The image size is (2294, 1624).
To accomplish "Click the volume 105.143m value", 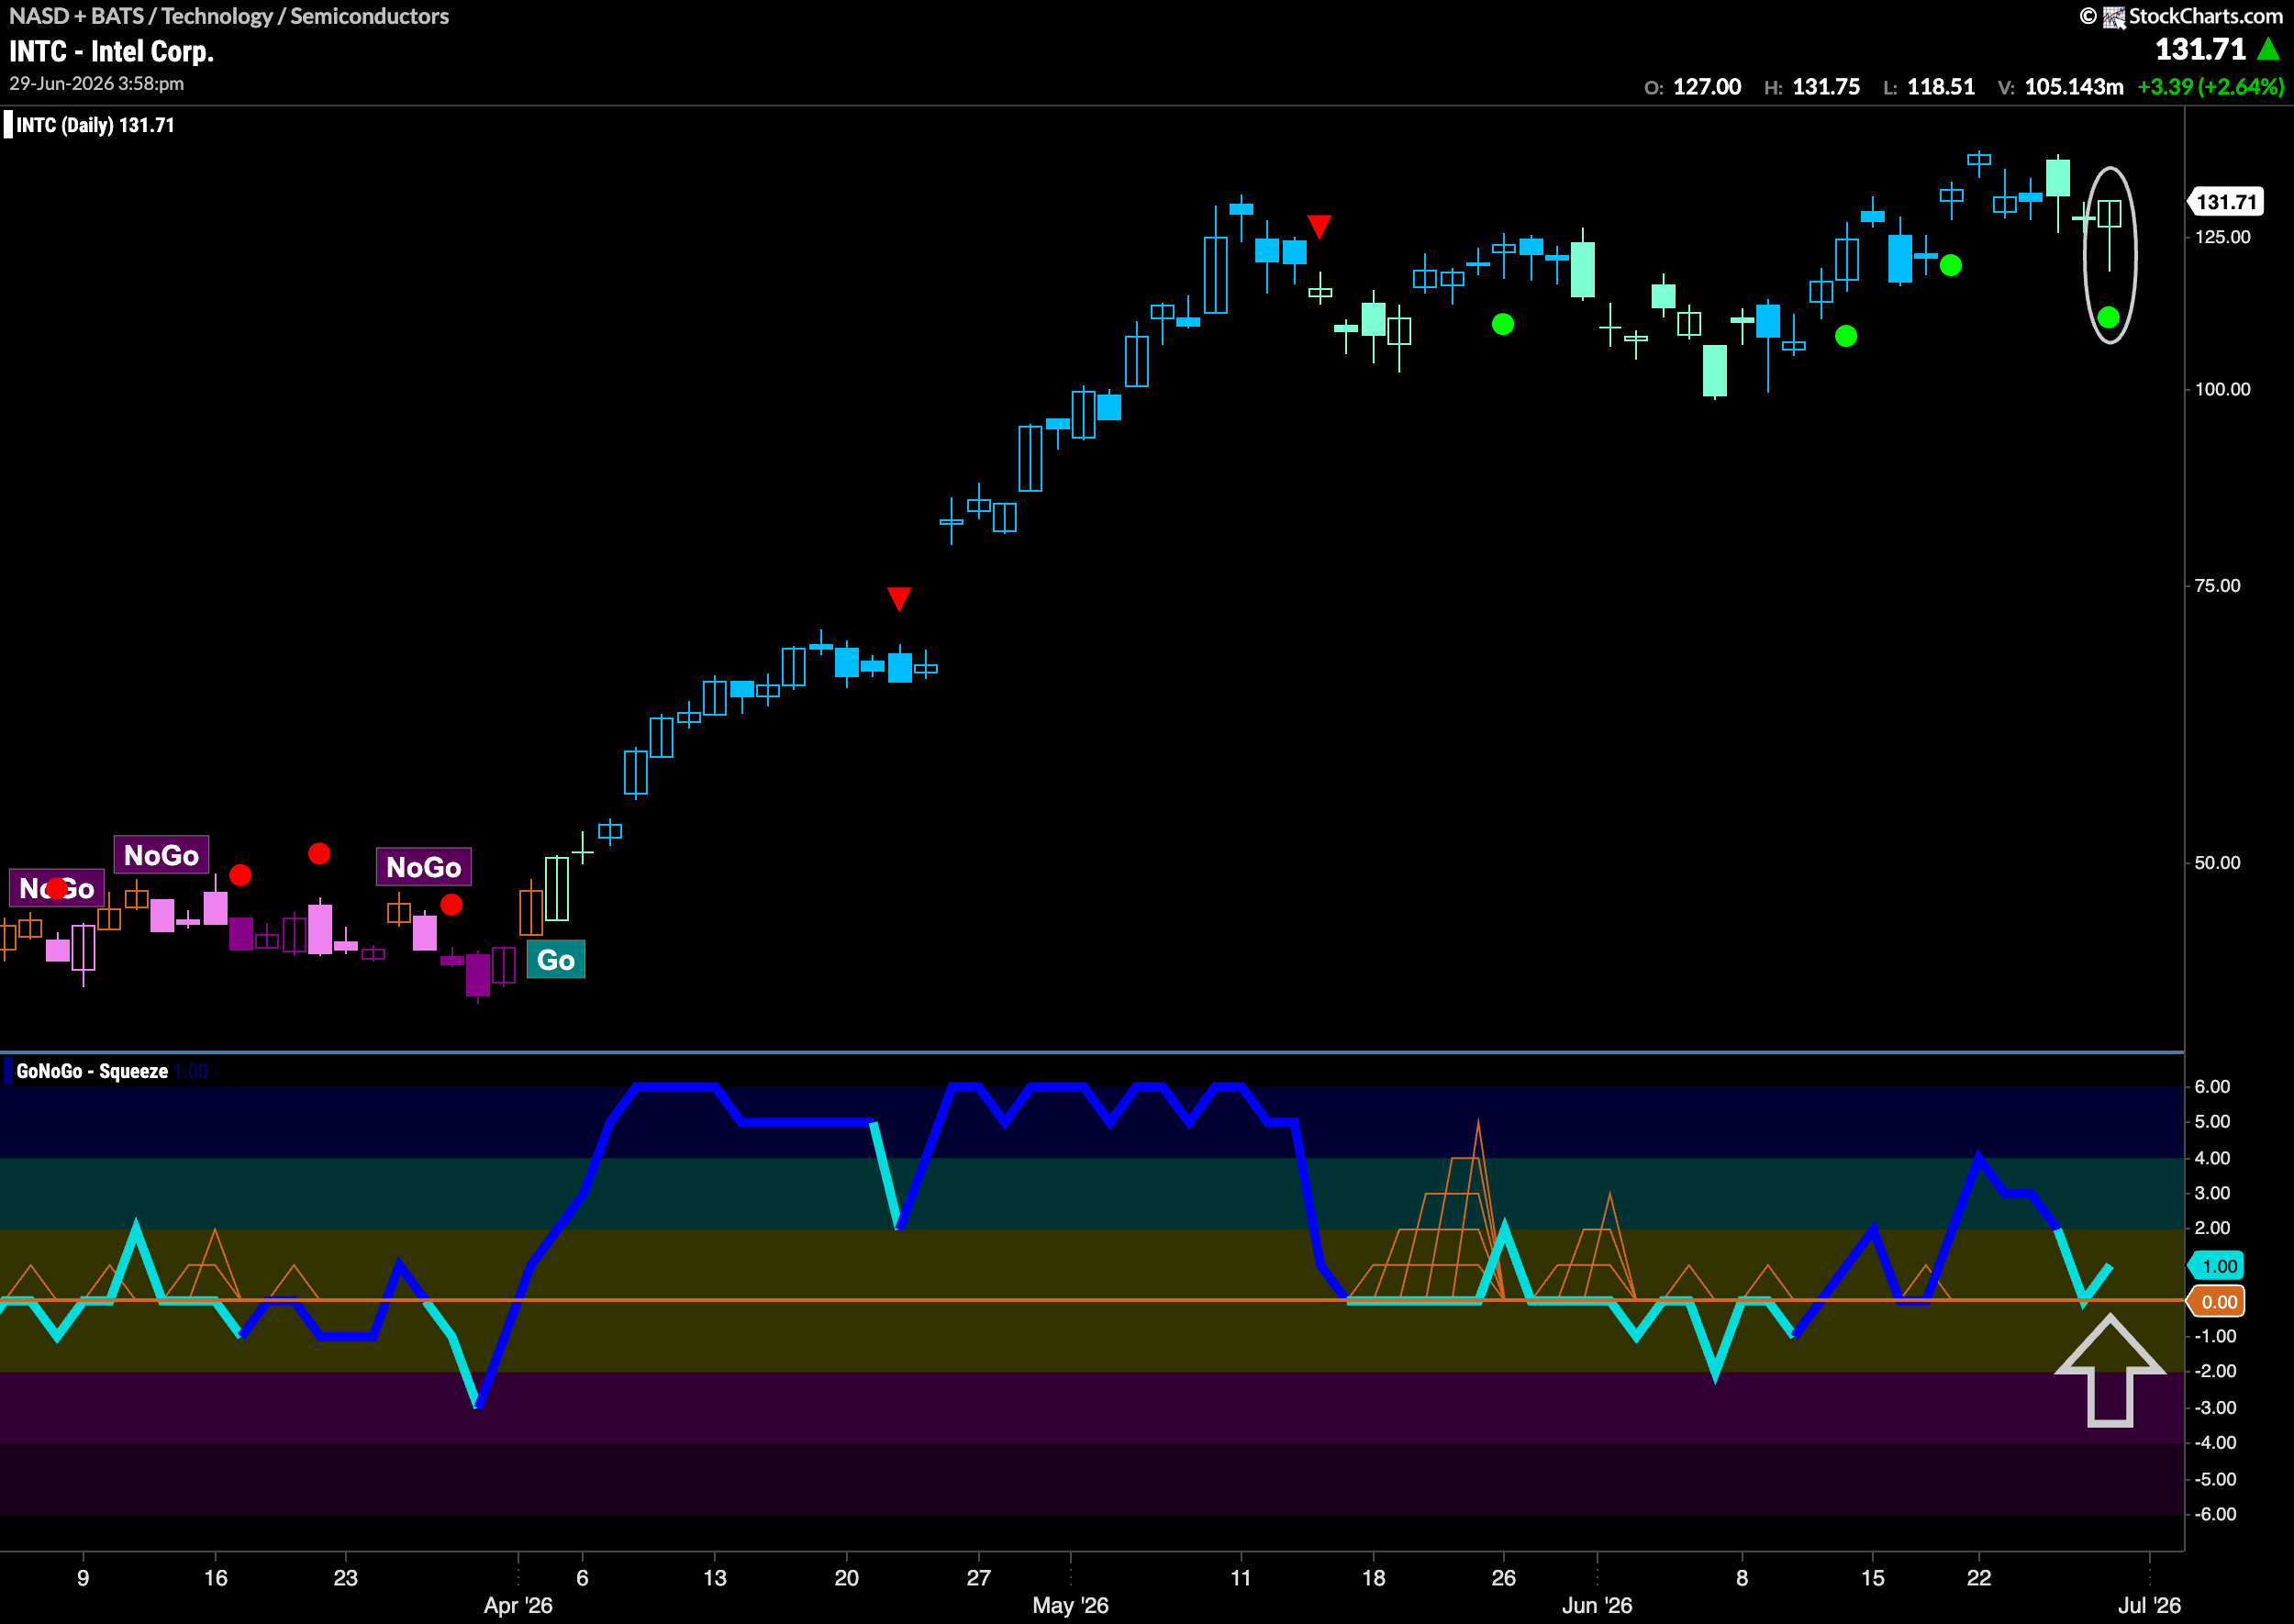I will (x=2074, y=87).
